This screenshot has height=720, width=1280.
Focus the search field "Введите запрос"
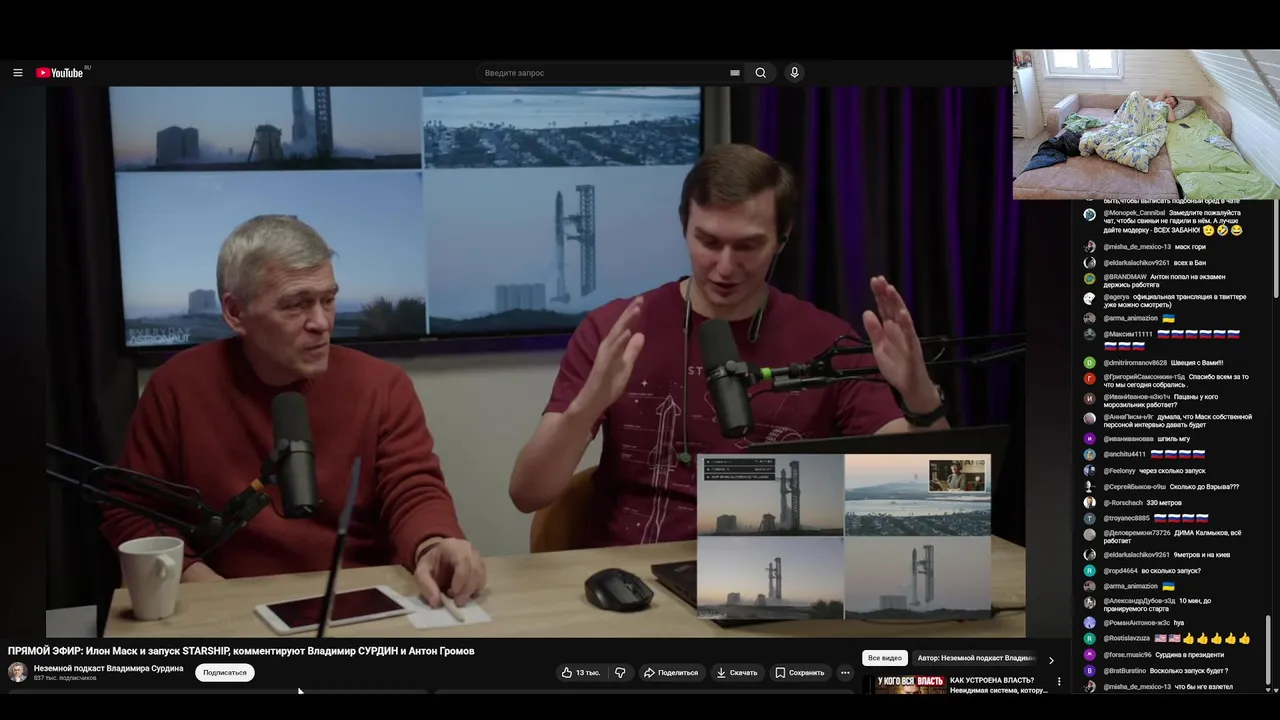[x=605, y=73]
